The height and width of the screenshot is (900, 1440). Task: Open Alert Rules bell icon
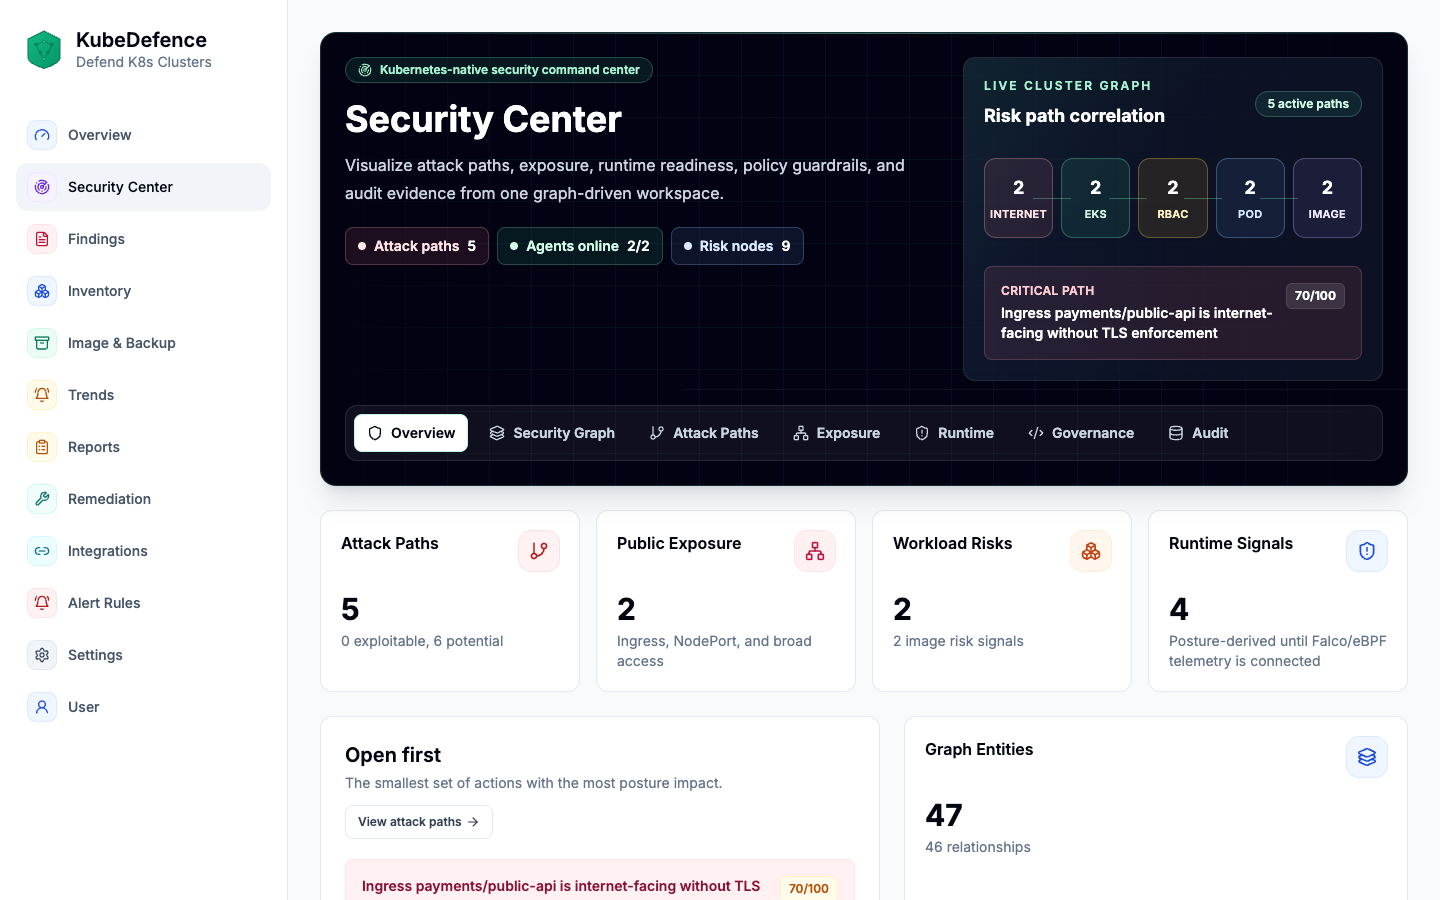pos(42,603)
